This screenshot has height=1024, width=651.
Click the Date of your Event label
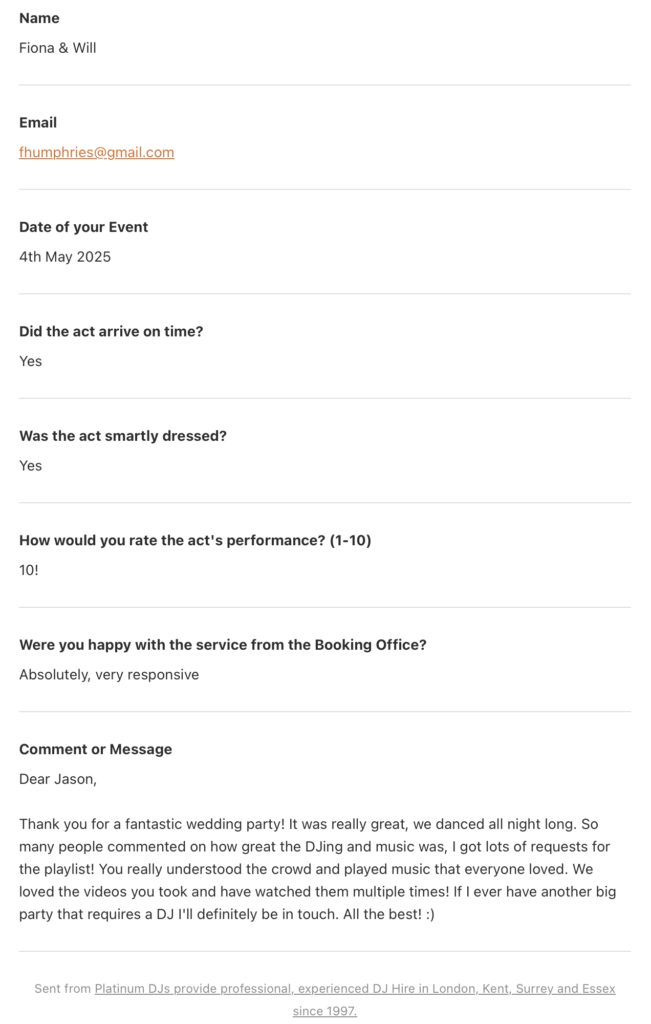coord(83,227)
